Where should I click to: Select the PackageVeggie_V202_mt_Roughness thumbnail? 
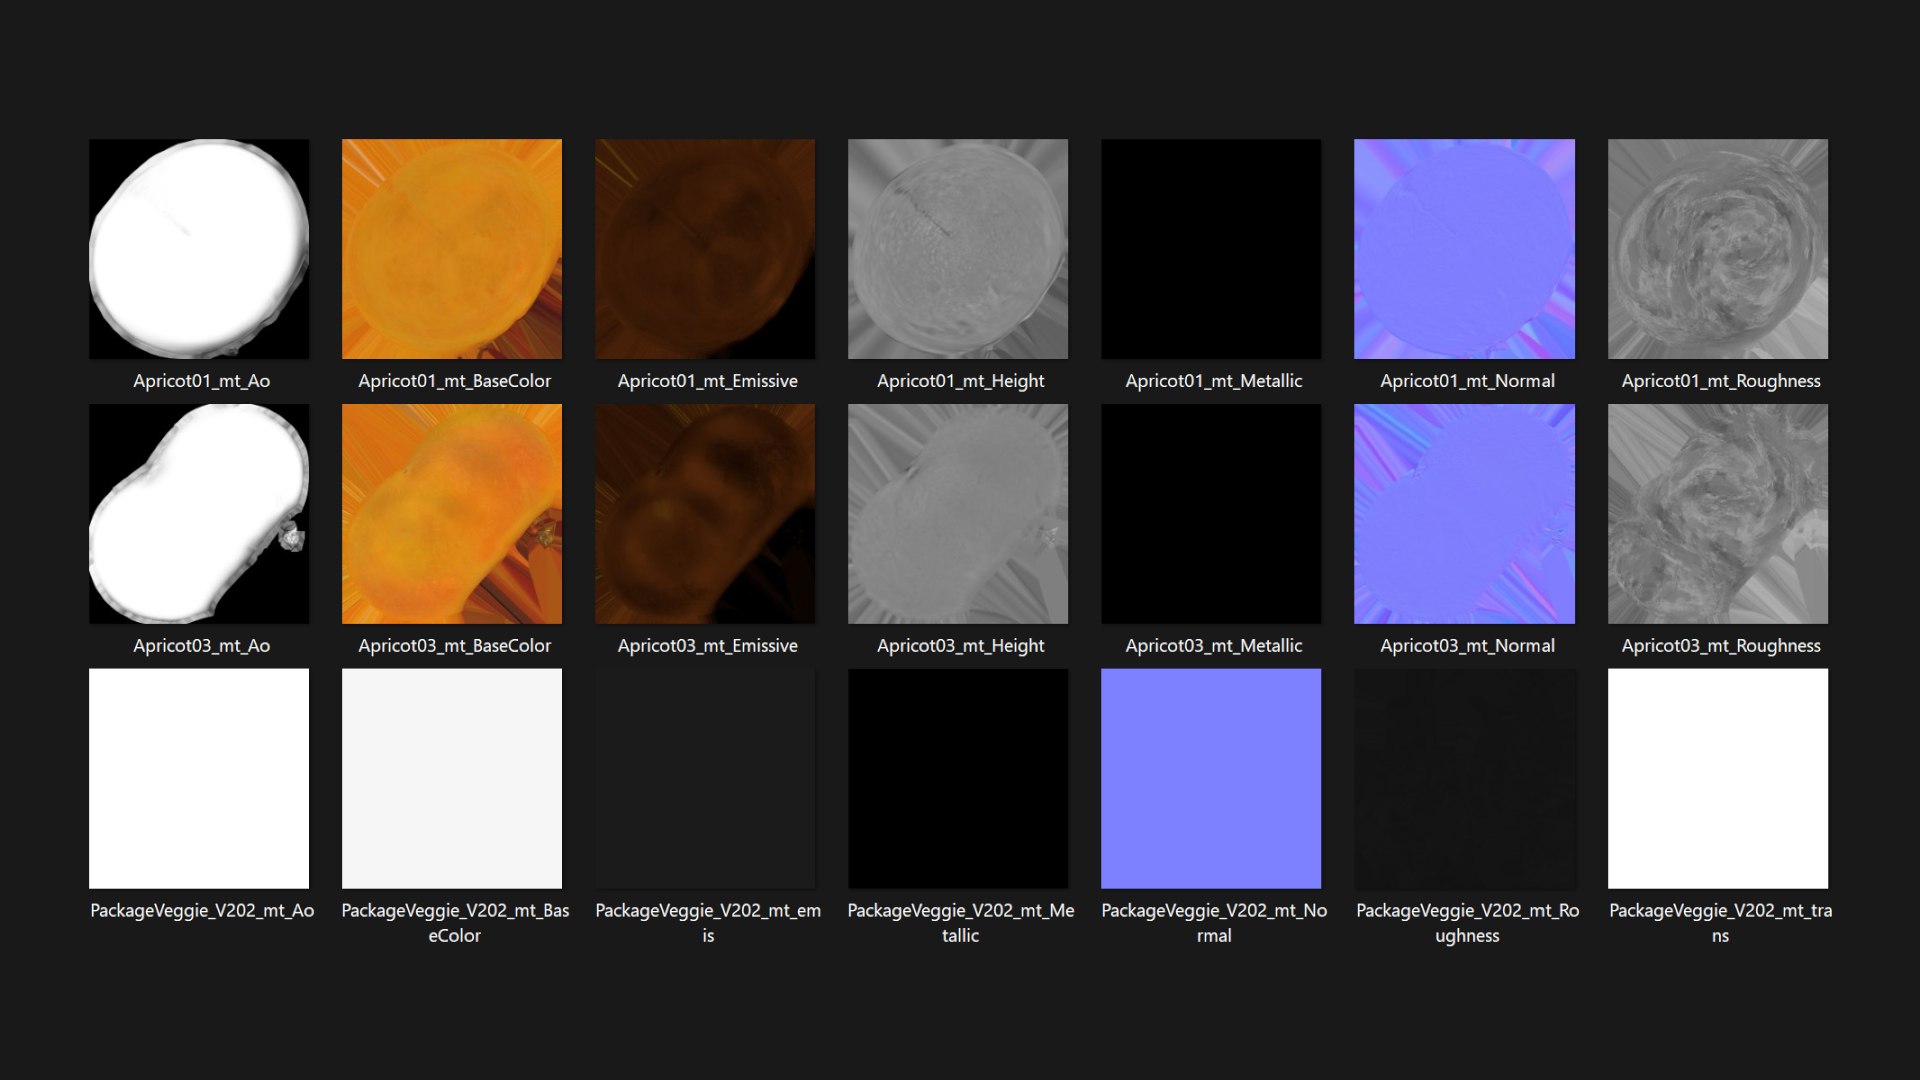pyautogui.click(x=1464, y=779)
